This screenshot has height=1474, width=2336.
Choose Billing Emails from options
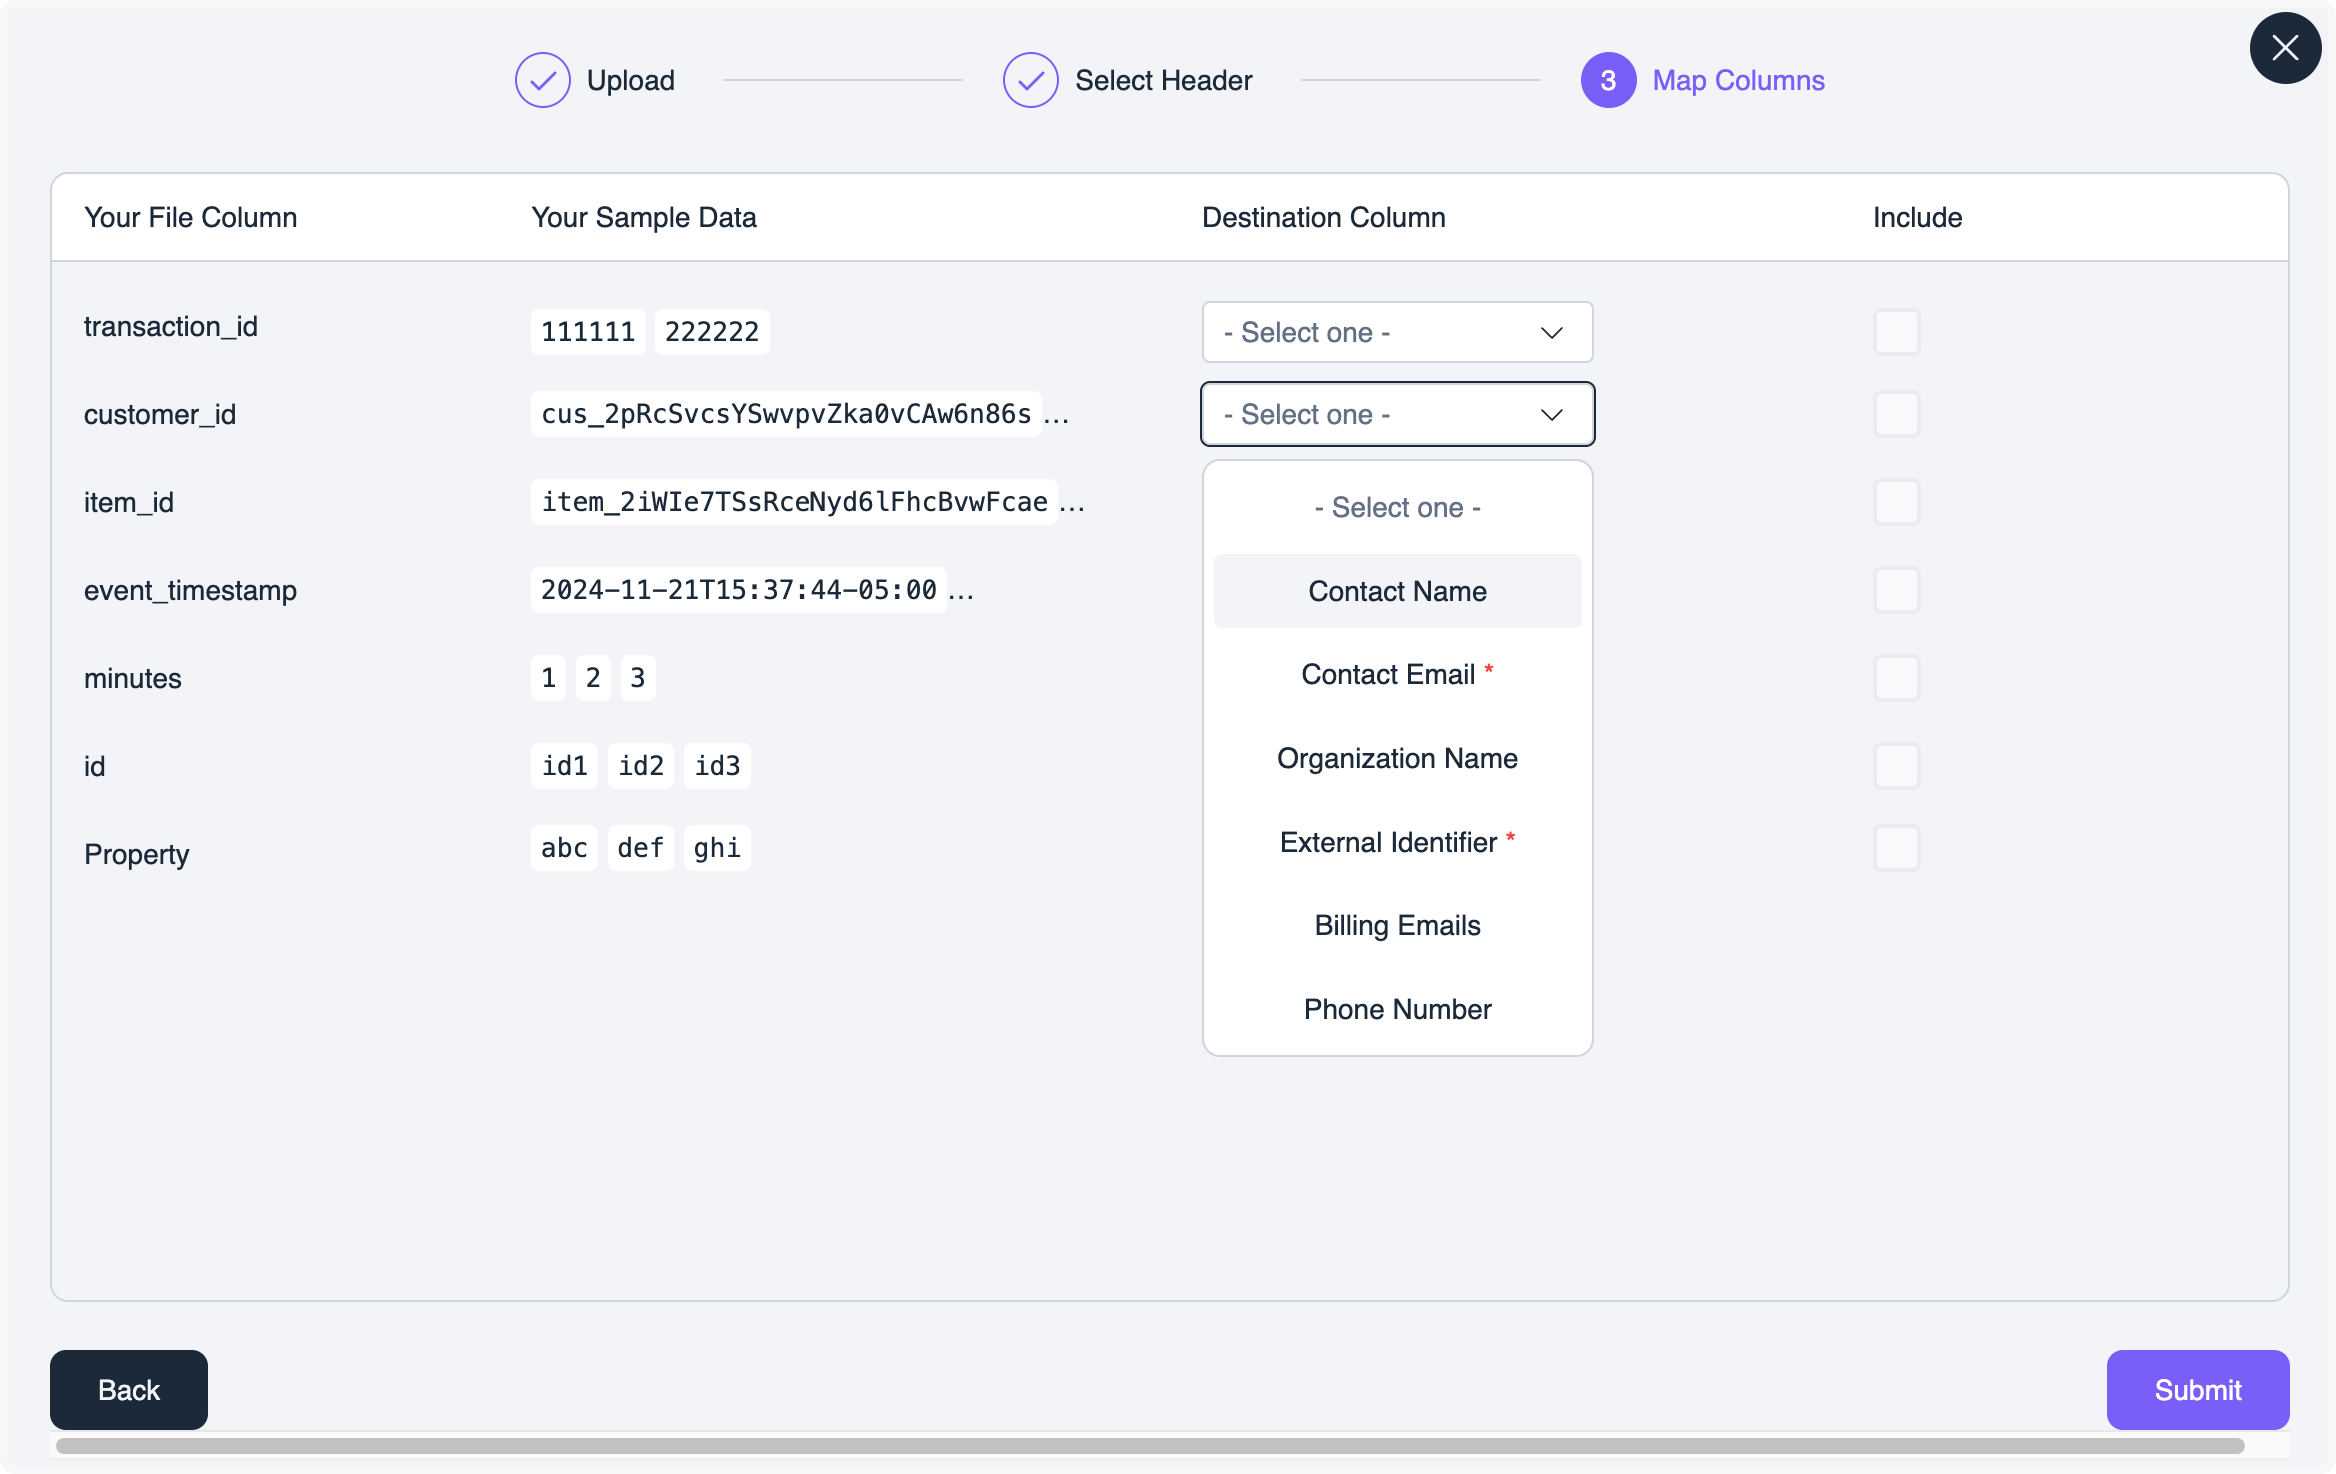(x=1397, y=926)
